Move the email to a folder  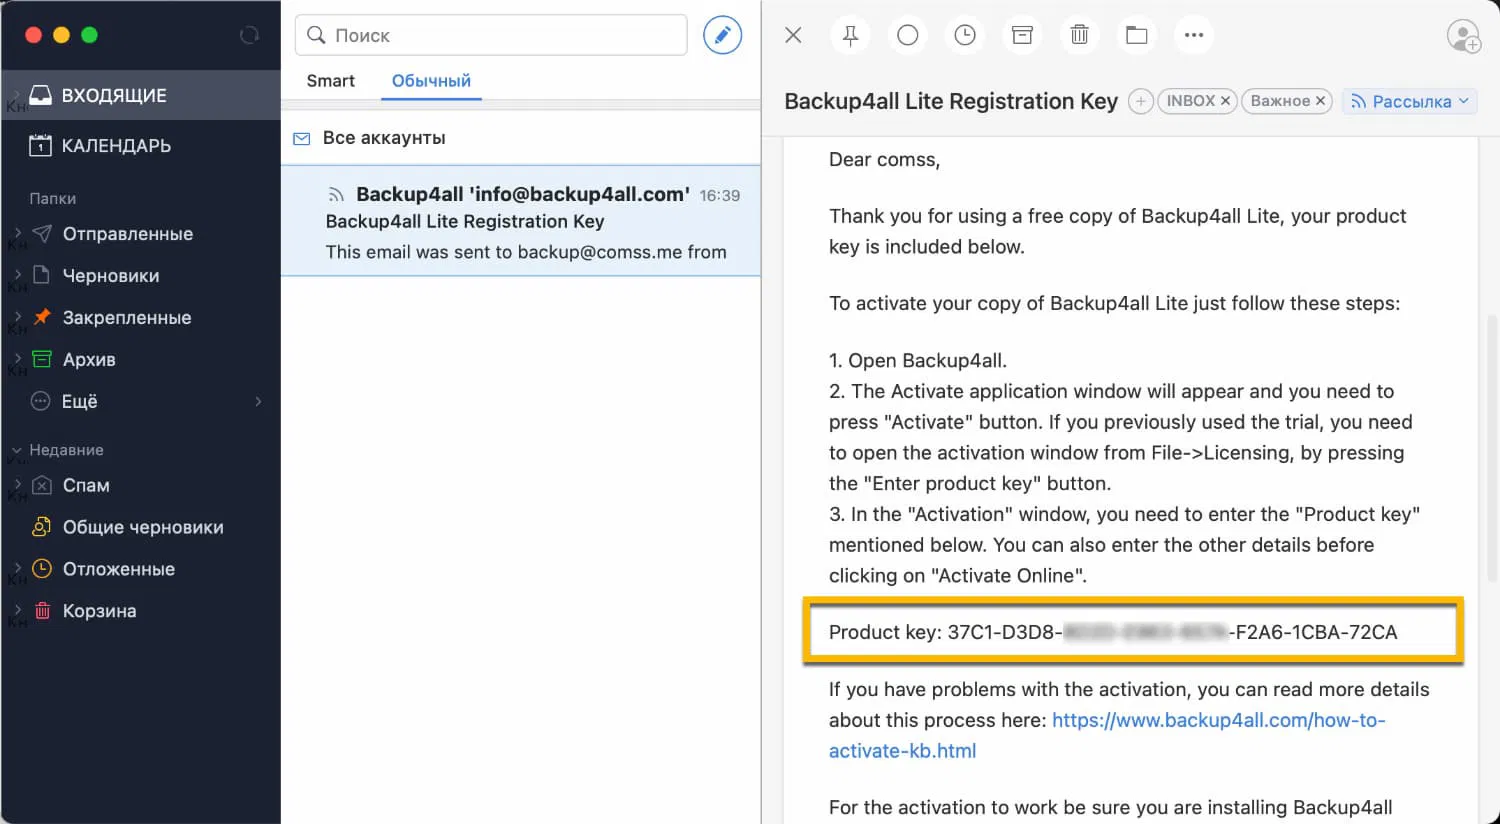click(x=1137, y=35)
